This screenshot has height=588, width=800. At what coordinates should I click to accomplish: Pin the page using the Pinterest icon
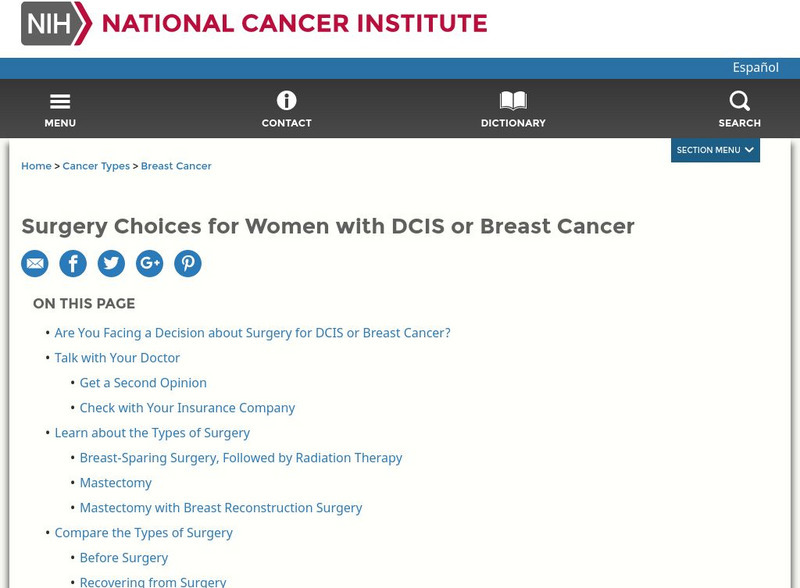[x=188, y=263]
